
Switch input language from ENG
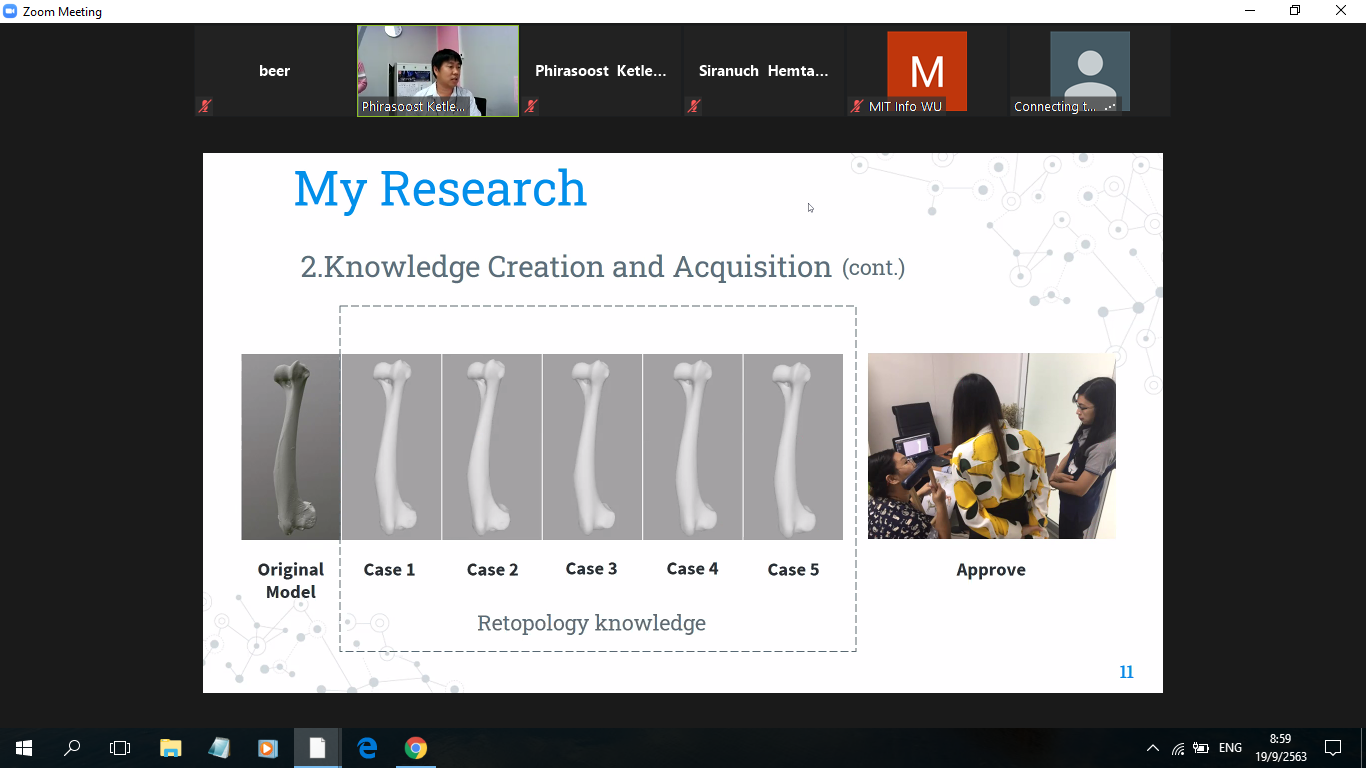[1230, 748]
